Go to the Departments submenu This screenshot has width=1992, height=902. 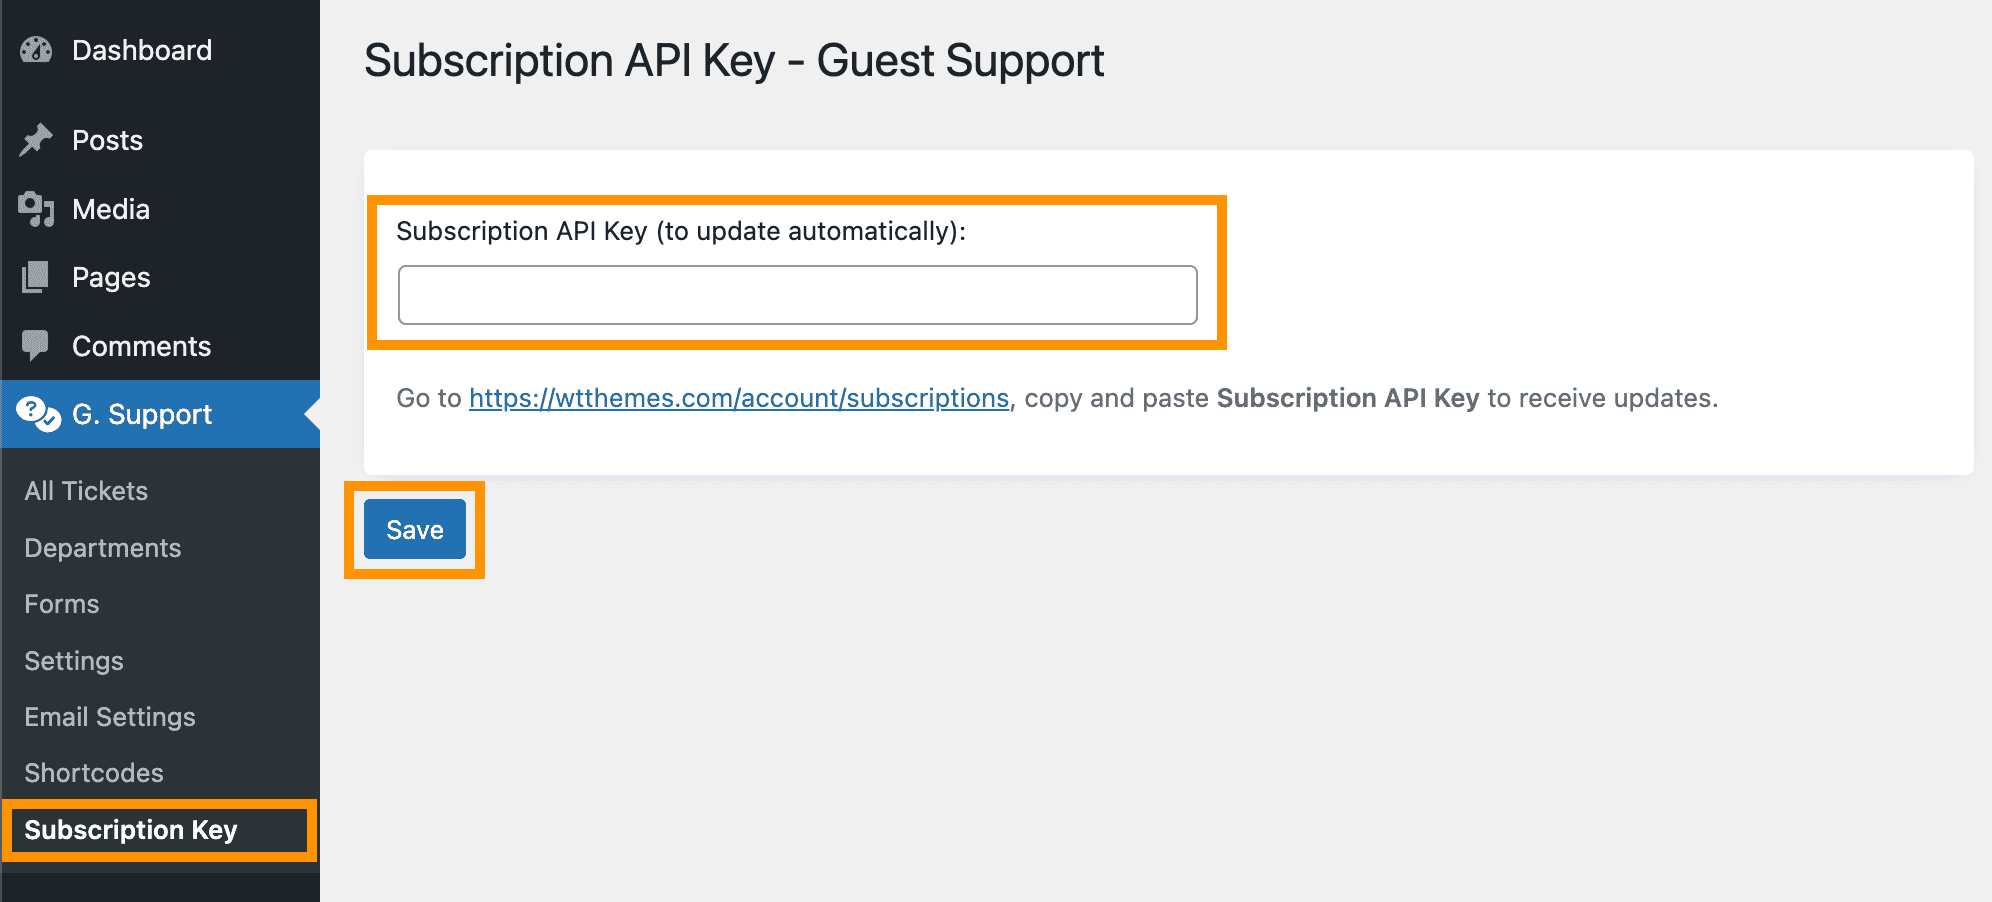[103, 548]
